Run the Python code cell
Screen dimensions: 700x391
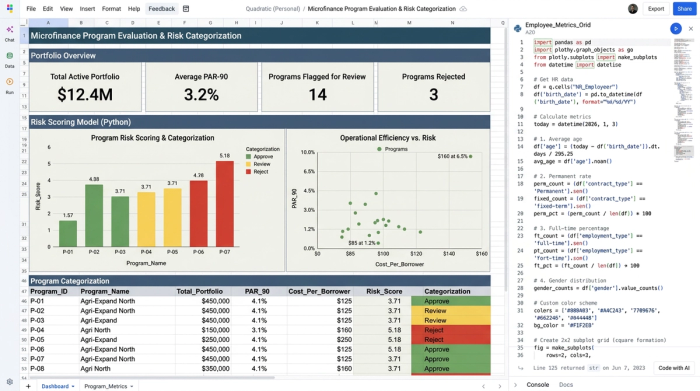click(675, 29)
